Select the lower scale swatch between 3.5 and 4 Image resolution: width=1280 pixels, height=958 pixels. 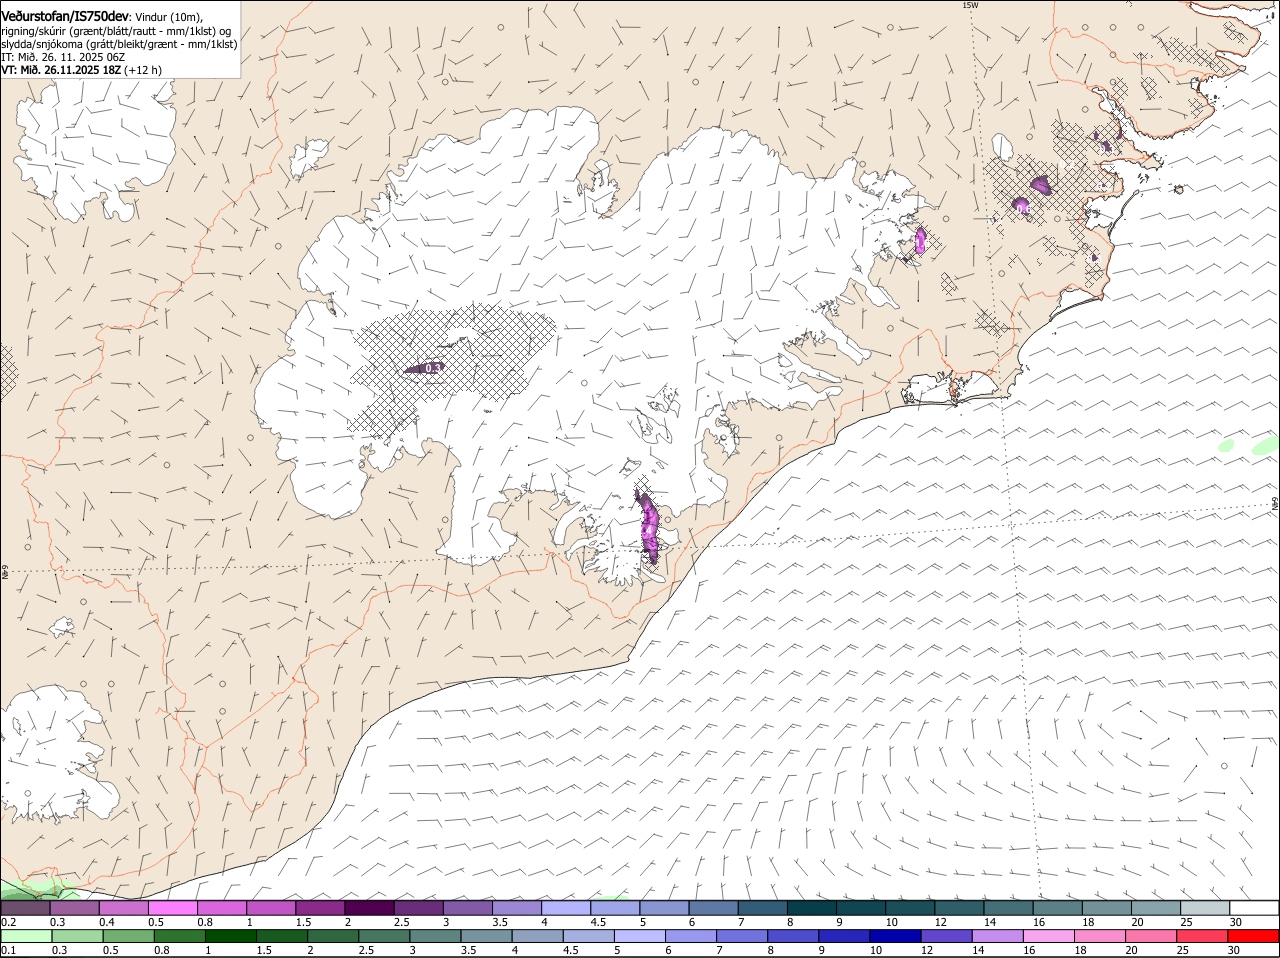486,936
